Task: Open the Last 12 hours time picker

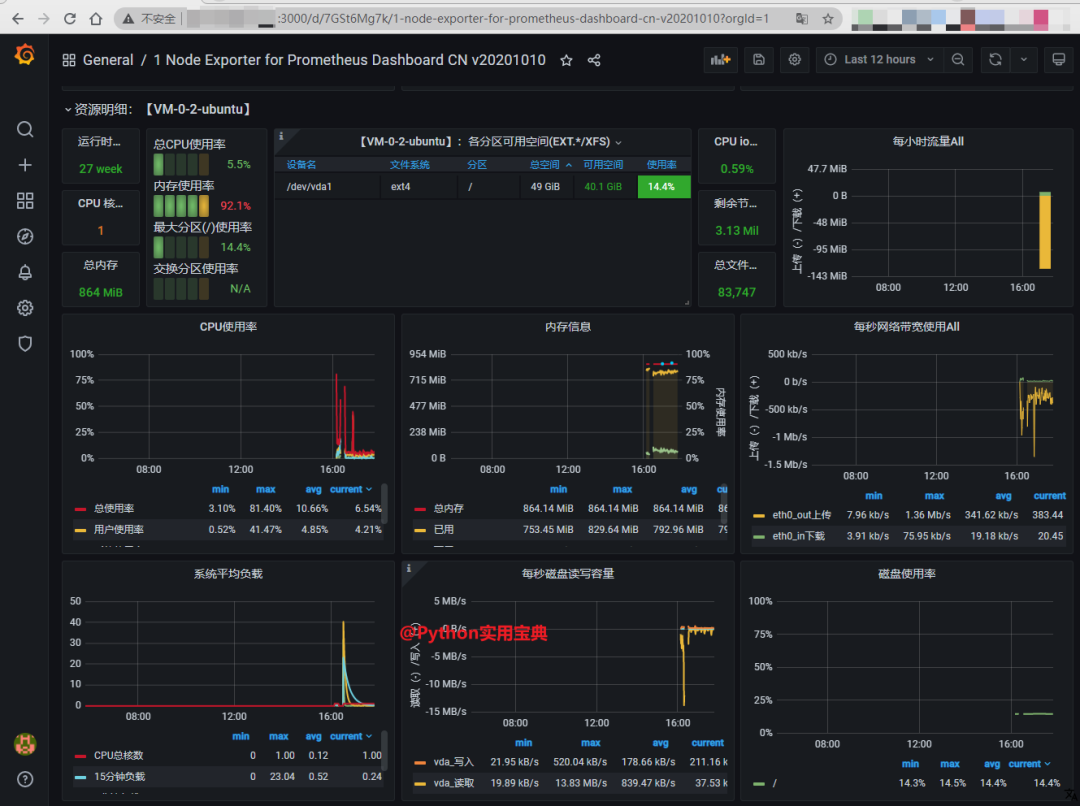Action: click(x=879, y=60)
